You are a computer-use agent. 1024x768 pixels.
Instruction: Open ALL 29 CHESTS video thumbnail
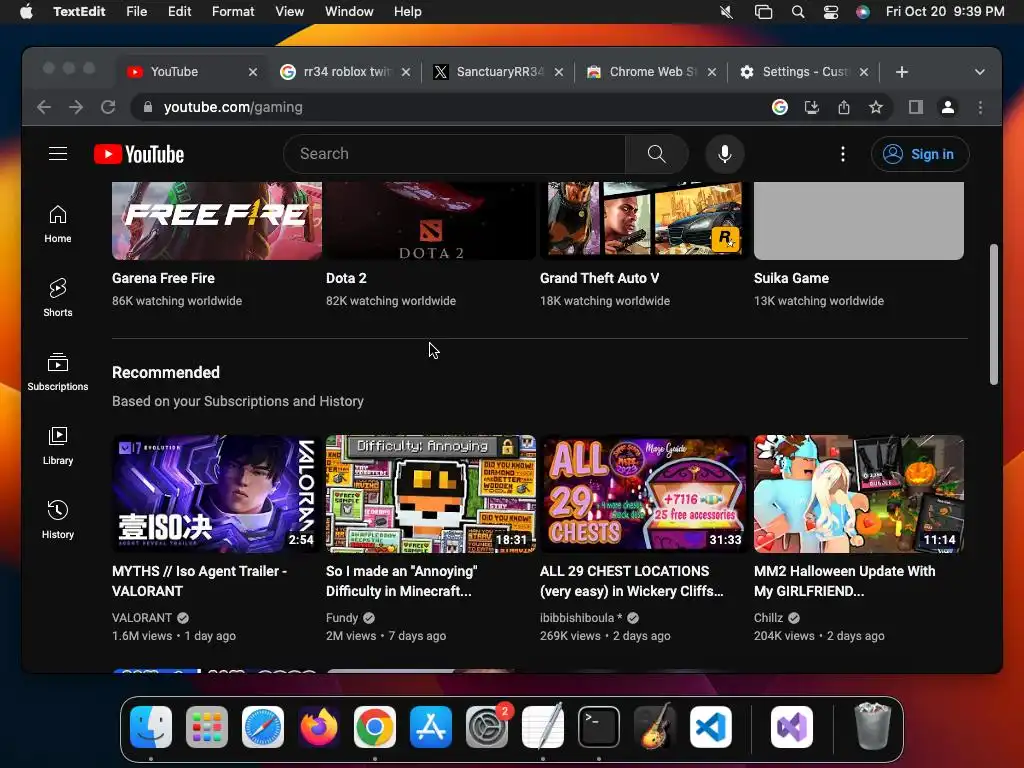(x=645, y=494)
